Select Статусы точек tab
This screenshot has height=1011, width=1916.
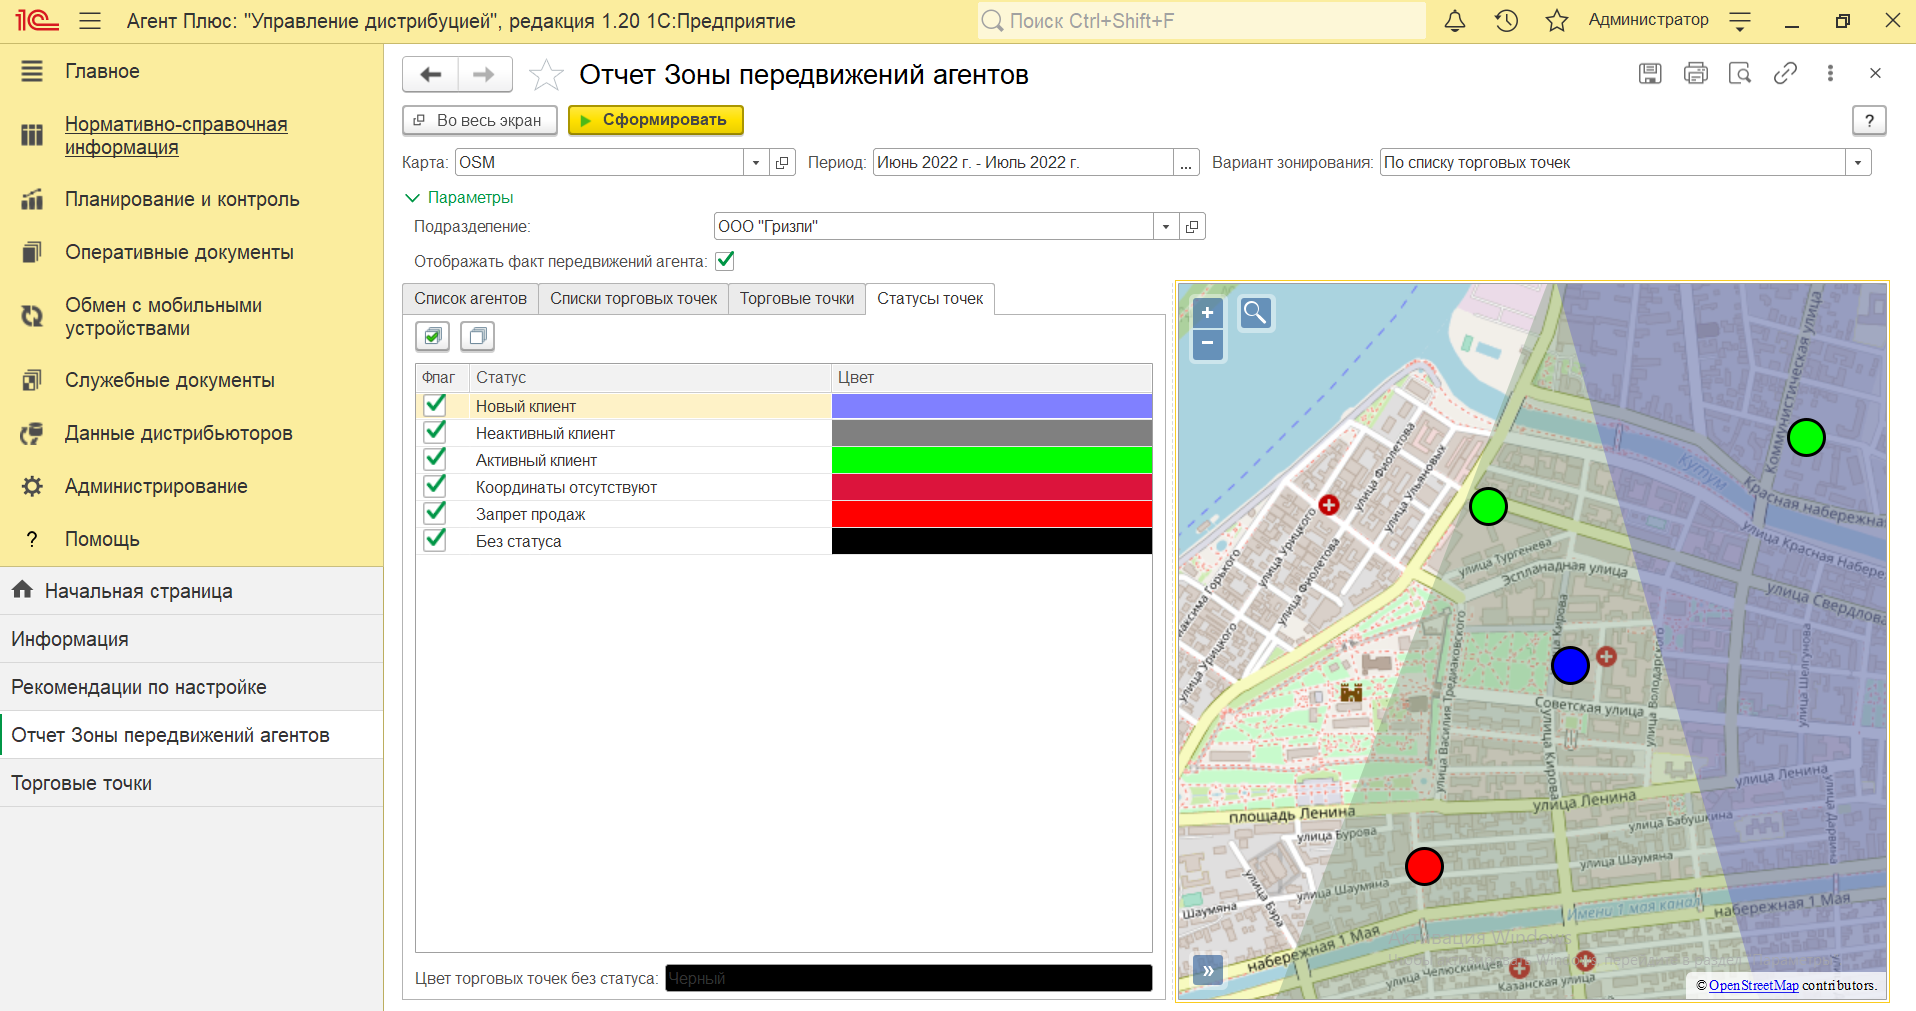tap(930, 299)
